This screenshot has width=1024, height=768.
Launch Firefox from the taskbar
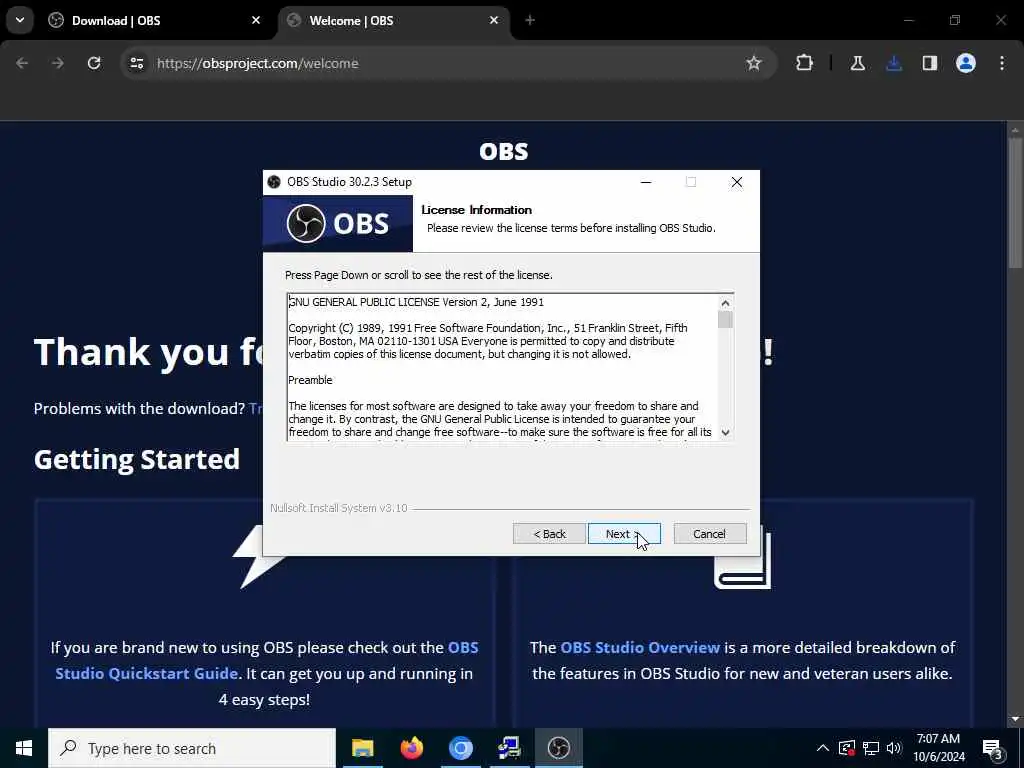(411, 748)
